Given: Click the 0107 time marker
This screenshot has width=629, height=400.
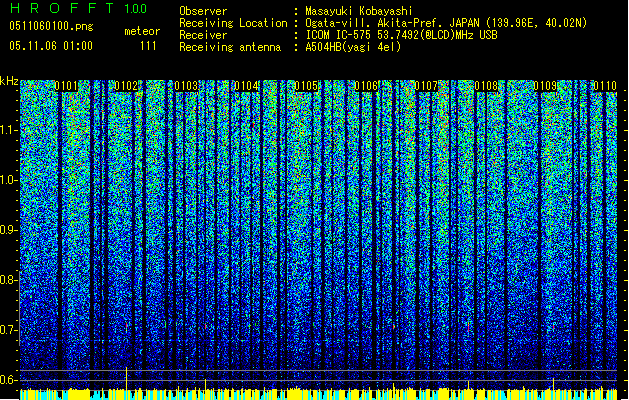Looking at the screenshot, I should tap(427, 87).
